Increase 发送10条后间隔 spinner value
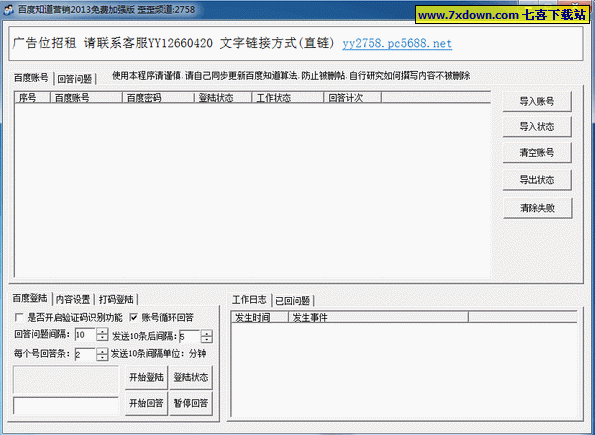Viewport: 595px width, 435px height. click(x=206, y=333)
